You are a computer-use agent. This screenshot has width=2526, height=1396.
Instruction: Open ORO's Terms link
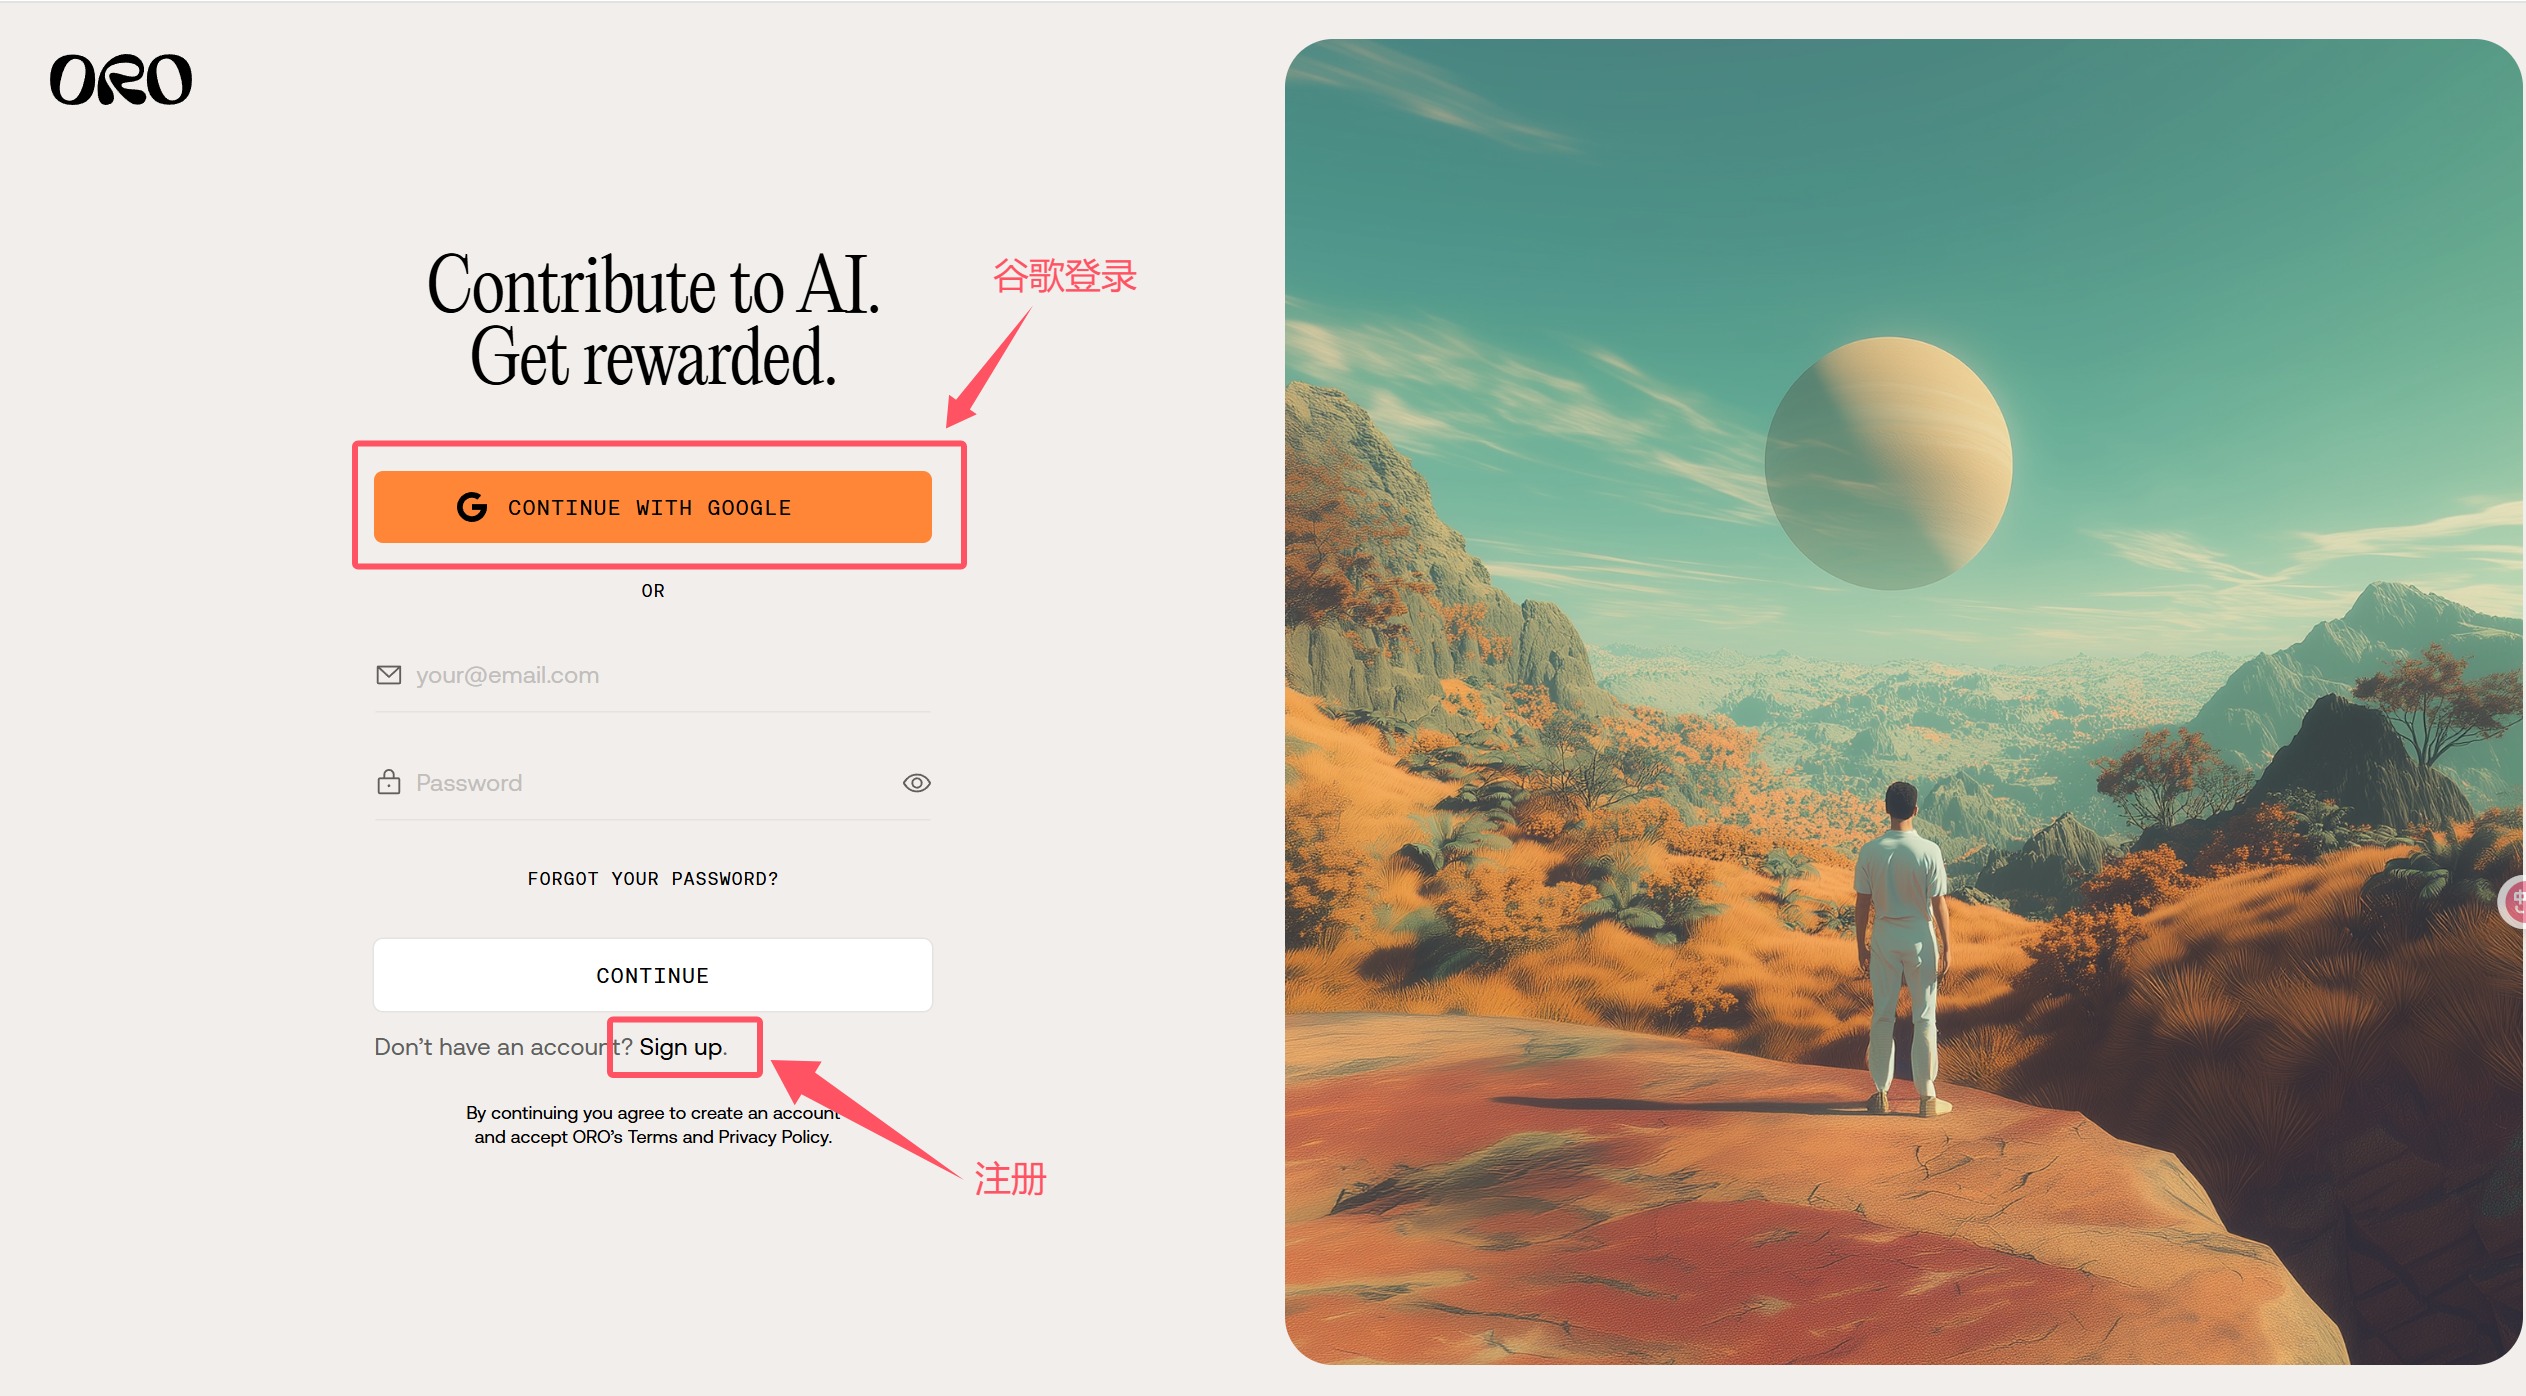click(x=652, y=1137)
